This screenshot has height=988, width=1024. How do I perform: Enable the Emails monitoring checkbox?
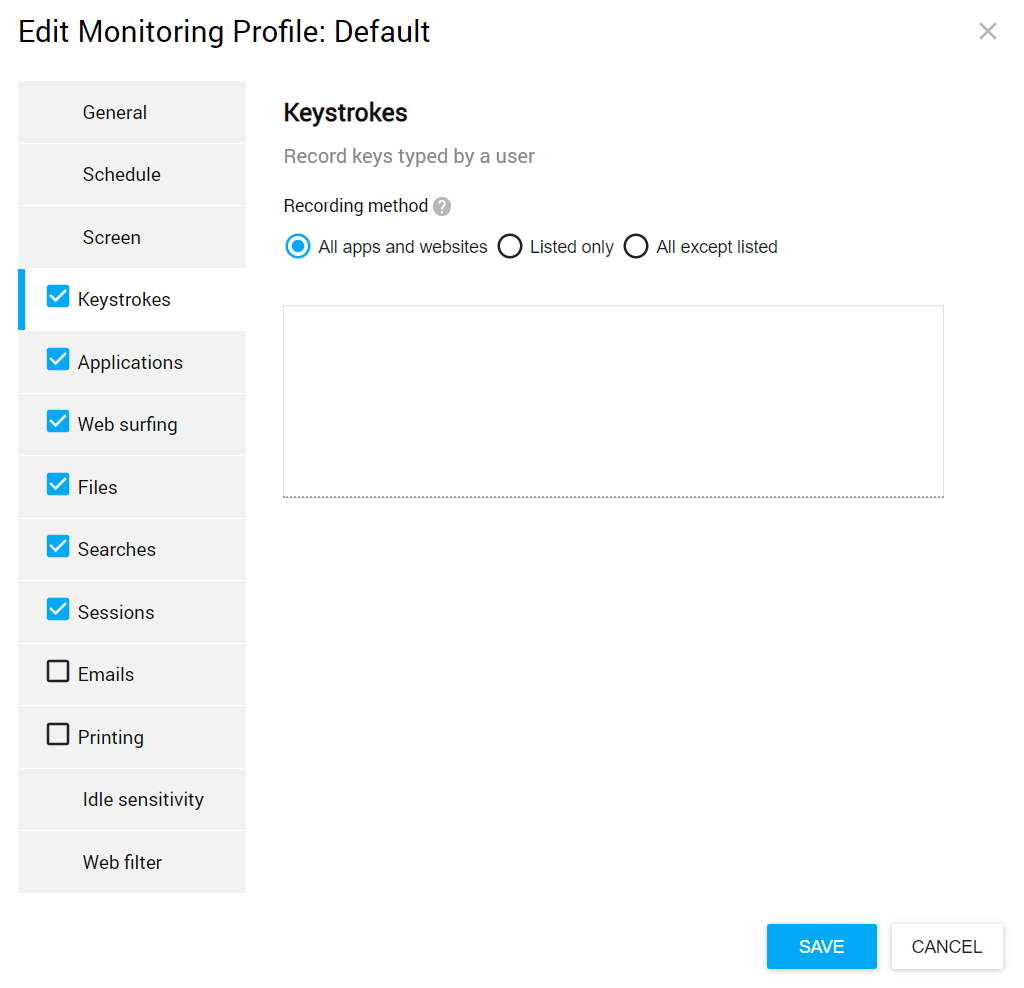tap(58, 672)
